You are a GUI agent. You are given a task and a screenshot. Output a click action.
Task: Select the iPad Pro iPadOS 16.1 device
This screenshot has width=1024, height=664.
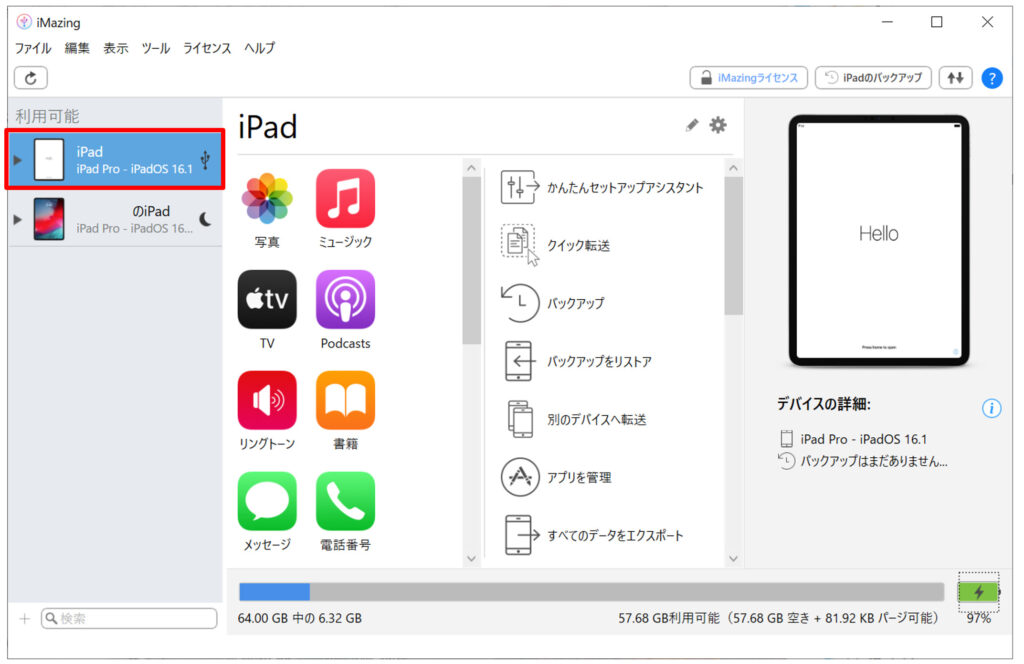[115, 159]
